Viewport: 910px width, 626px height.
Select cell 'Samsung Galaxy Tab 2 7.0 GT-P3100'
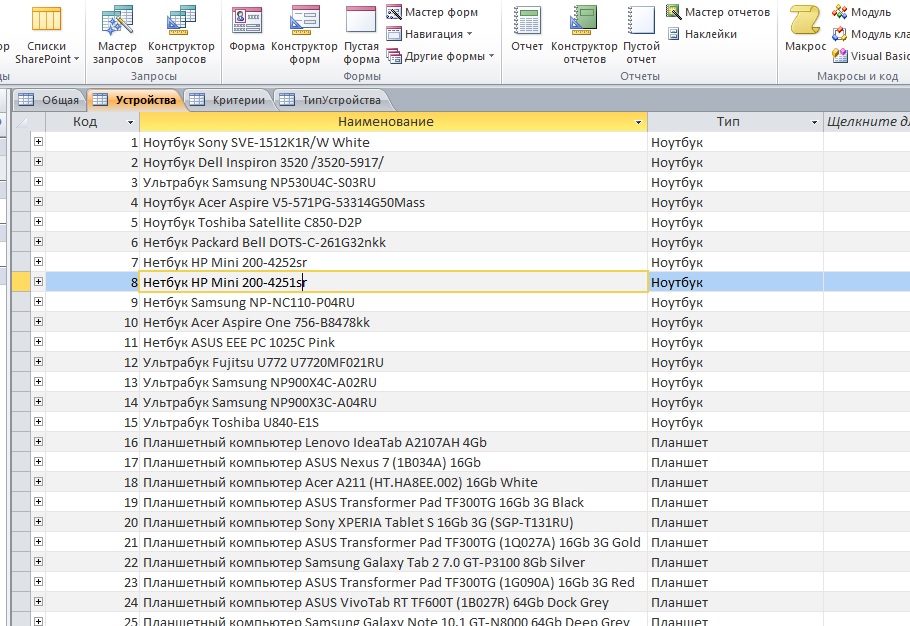393,562
